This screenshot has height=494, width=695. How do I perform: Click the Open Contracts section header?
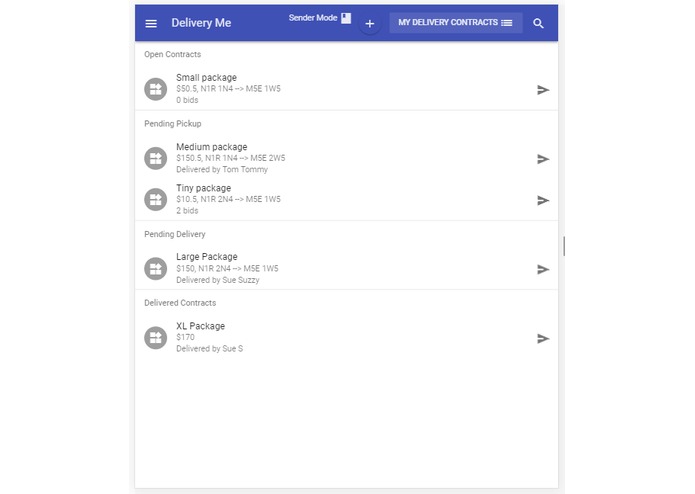(x=172, y=54)
